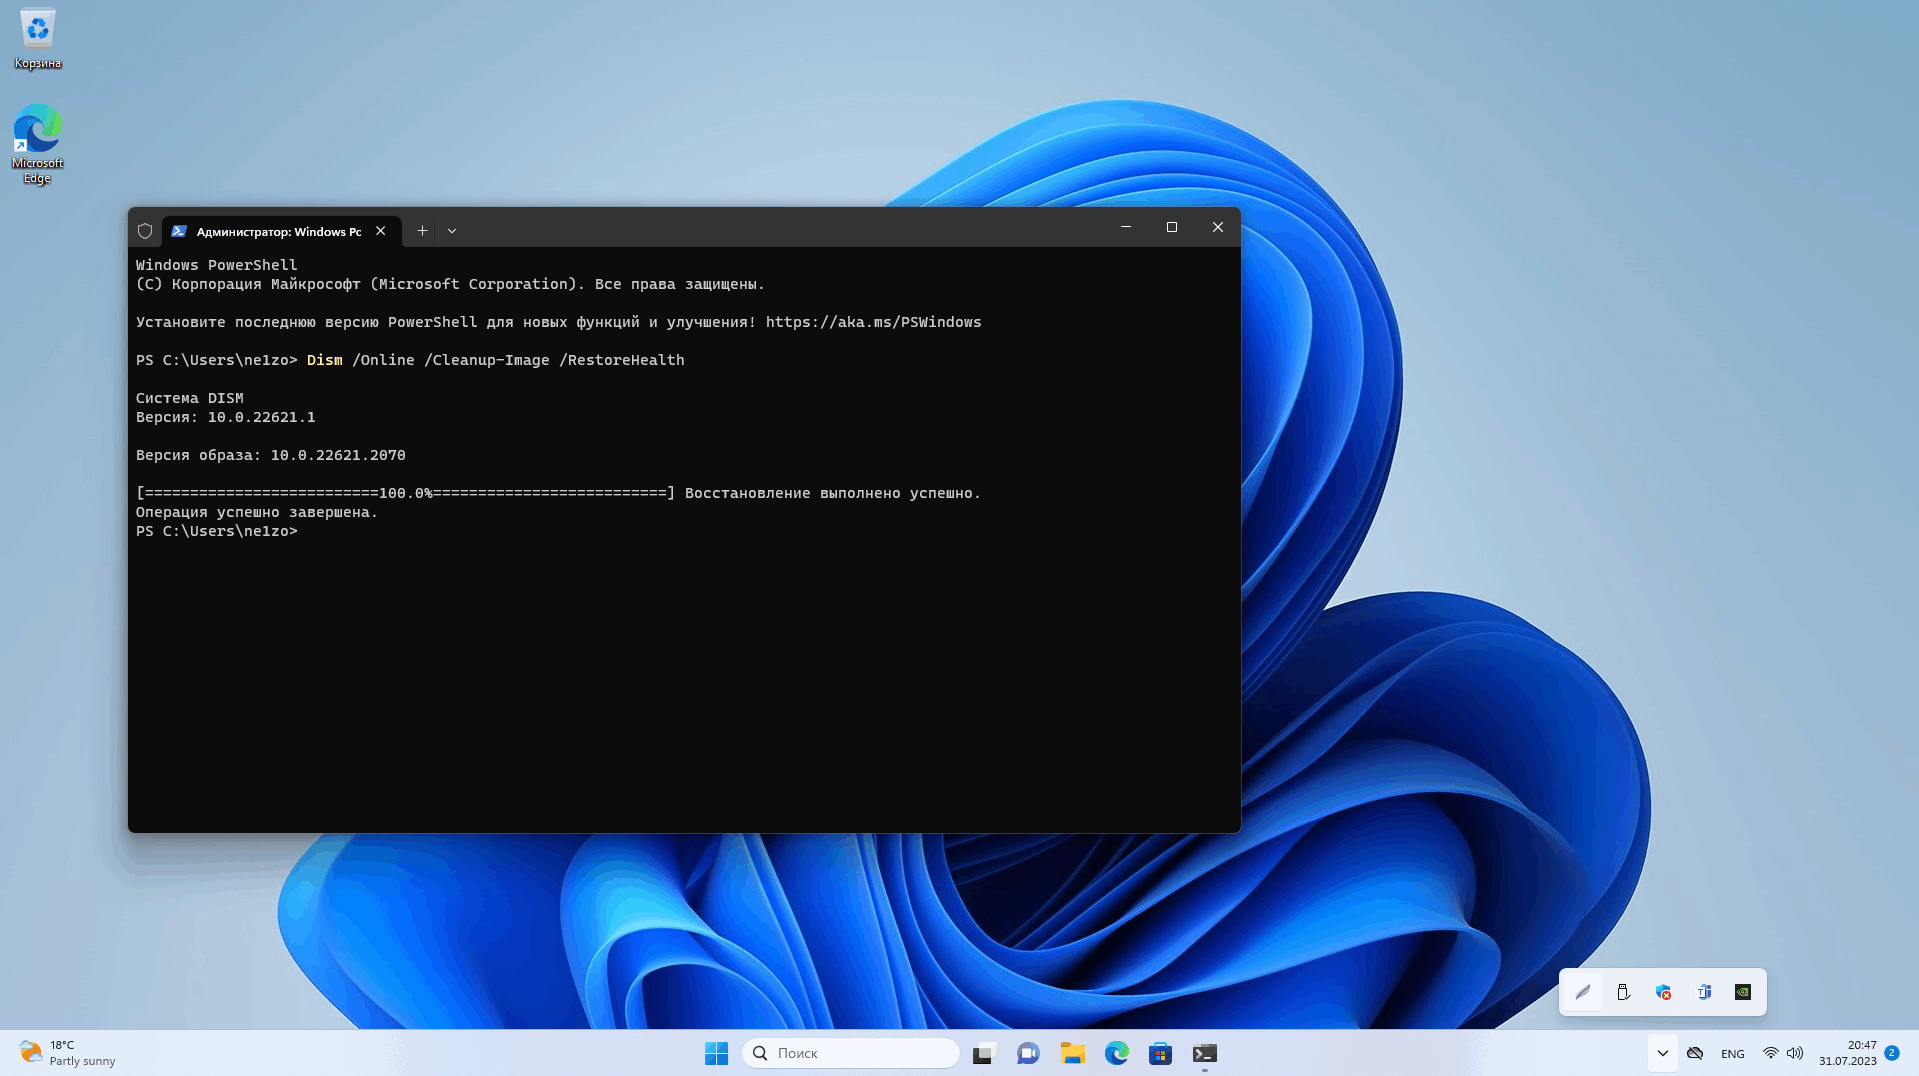Click the https://aka.ms/PSWindows link
Viewport: 1919px width, 1076px height.
coord(873,322)
